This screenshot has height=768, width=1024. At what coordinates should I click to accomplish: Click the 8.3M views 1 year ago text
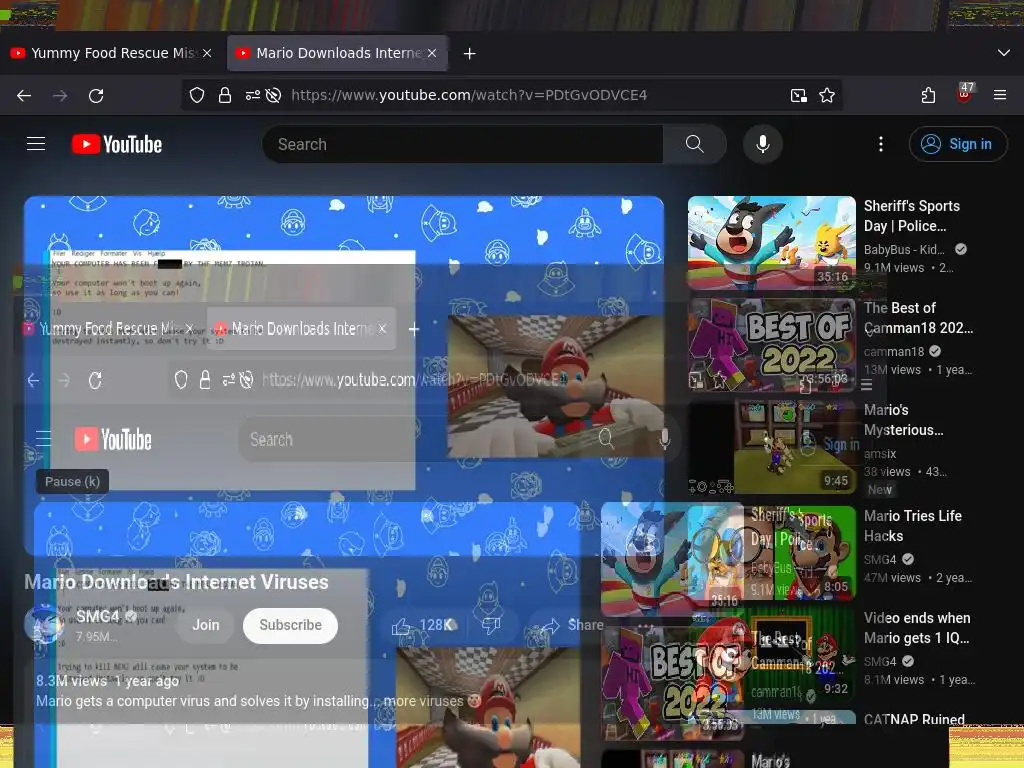108,680
